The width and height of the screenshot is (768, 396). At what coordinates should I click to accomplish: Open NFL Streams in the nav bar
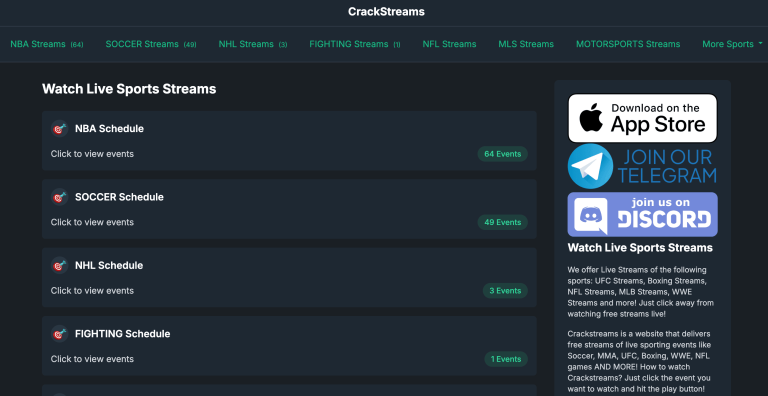pos(449,44)
